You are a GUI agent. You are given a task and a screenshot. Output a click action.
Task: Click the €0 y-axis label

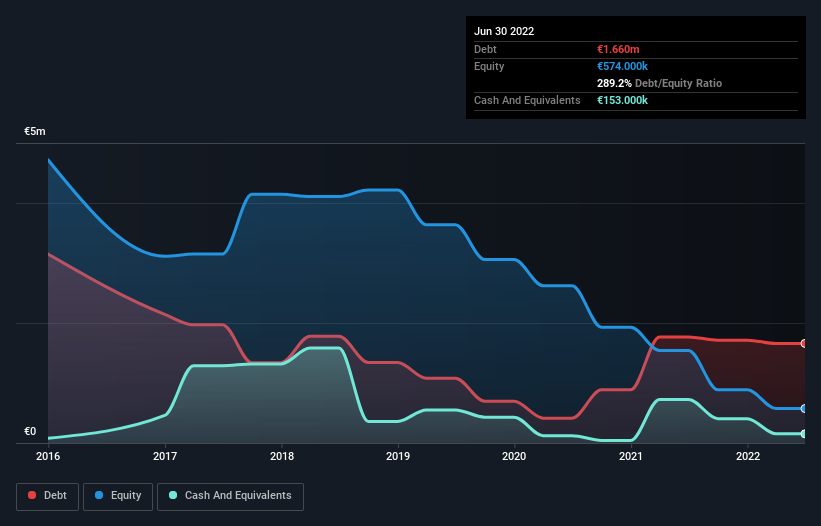tap(30, 431)
